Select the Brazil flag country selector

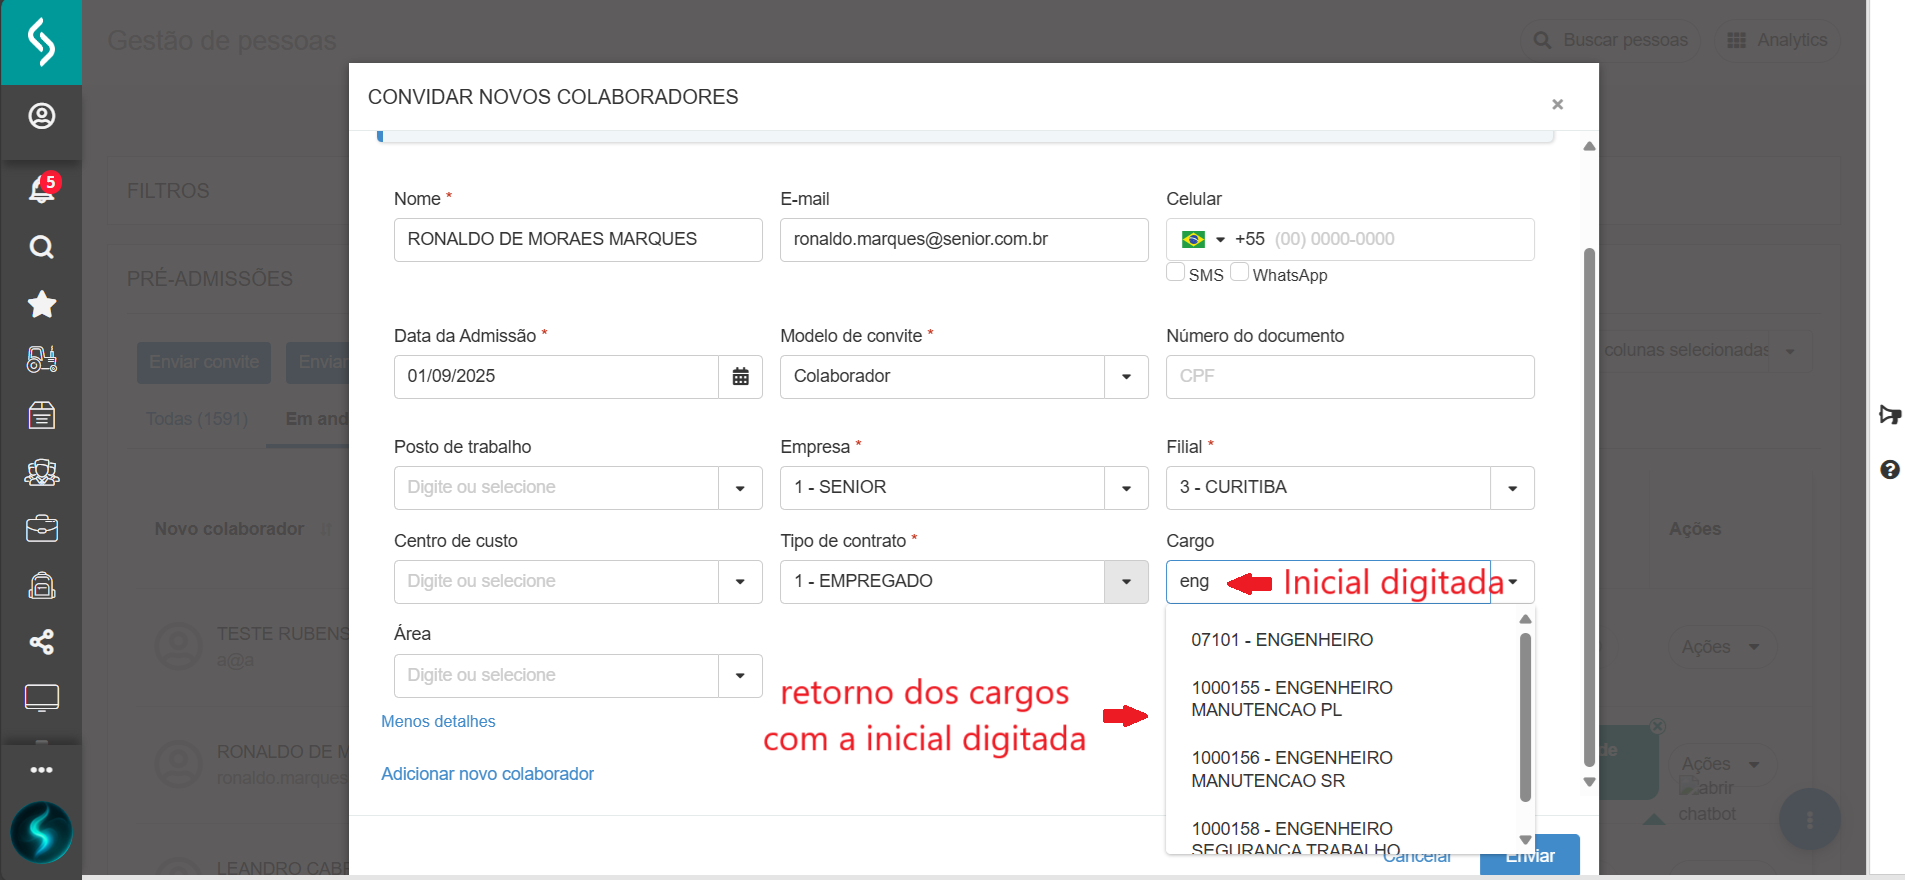(x=1193, y=239)
